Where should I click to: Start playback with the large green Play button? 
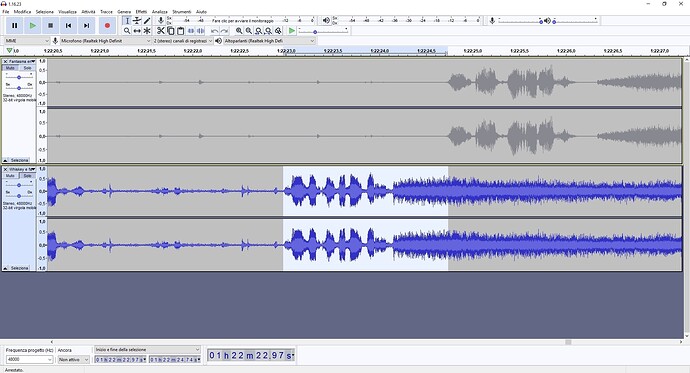tap(33, 26)
